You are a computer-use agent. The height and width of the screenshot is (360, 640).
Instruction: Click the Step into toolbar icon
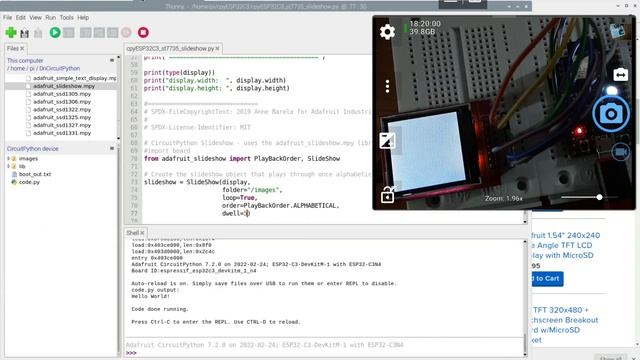coord(99,32)
